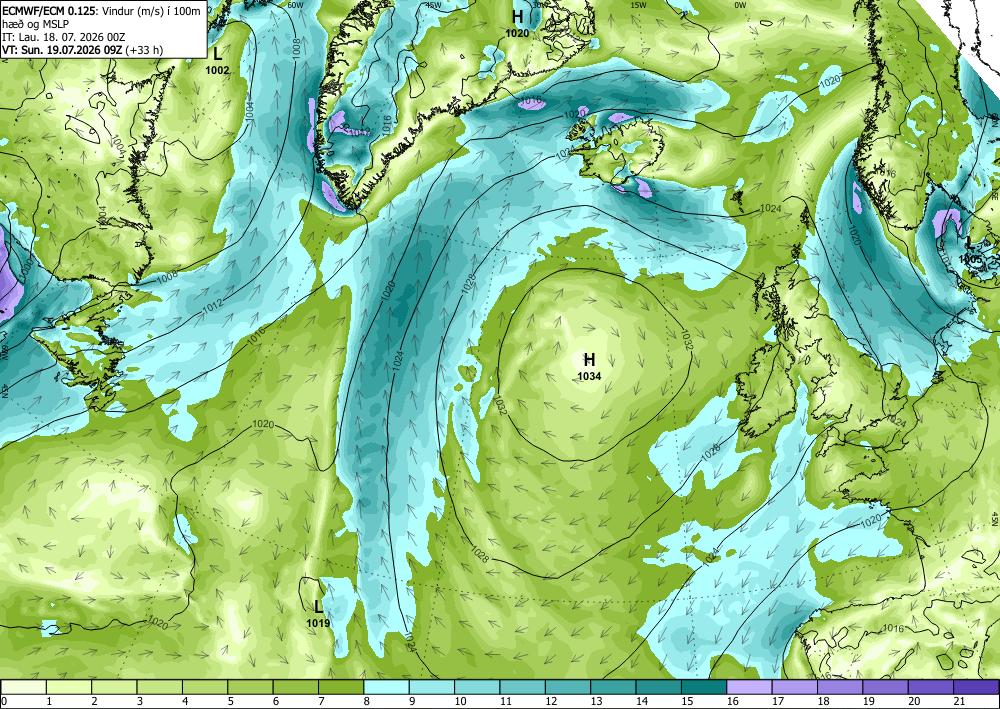Select the legend swatch between 14 and 15
This screenshot has width=1000, height=709.
tap(659, 687)
